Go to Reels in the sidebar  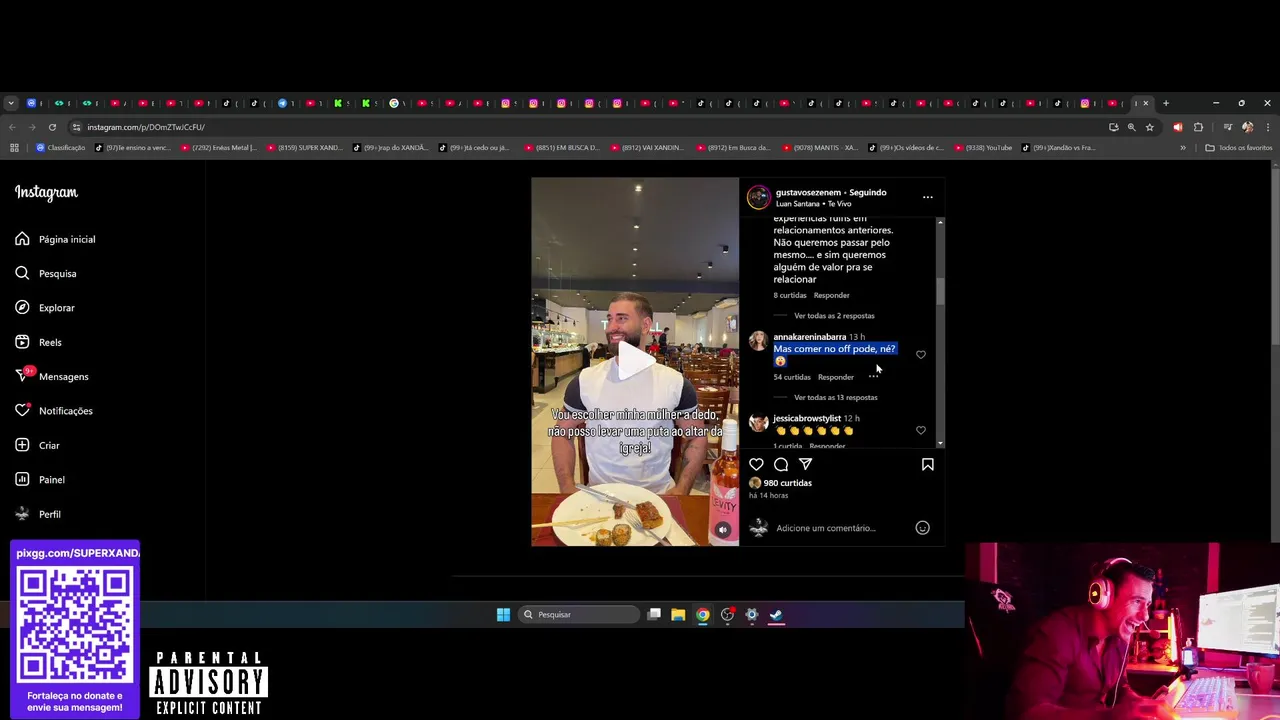39,342
